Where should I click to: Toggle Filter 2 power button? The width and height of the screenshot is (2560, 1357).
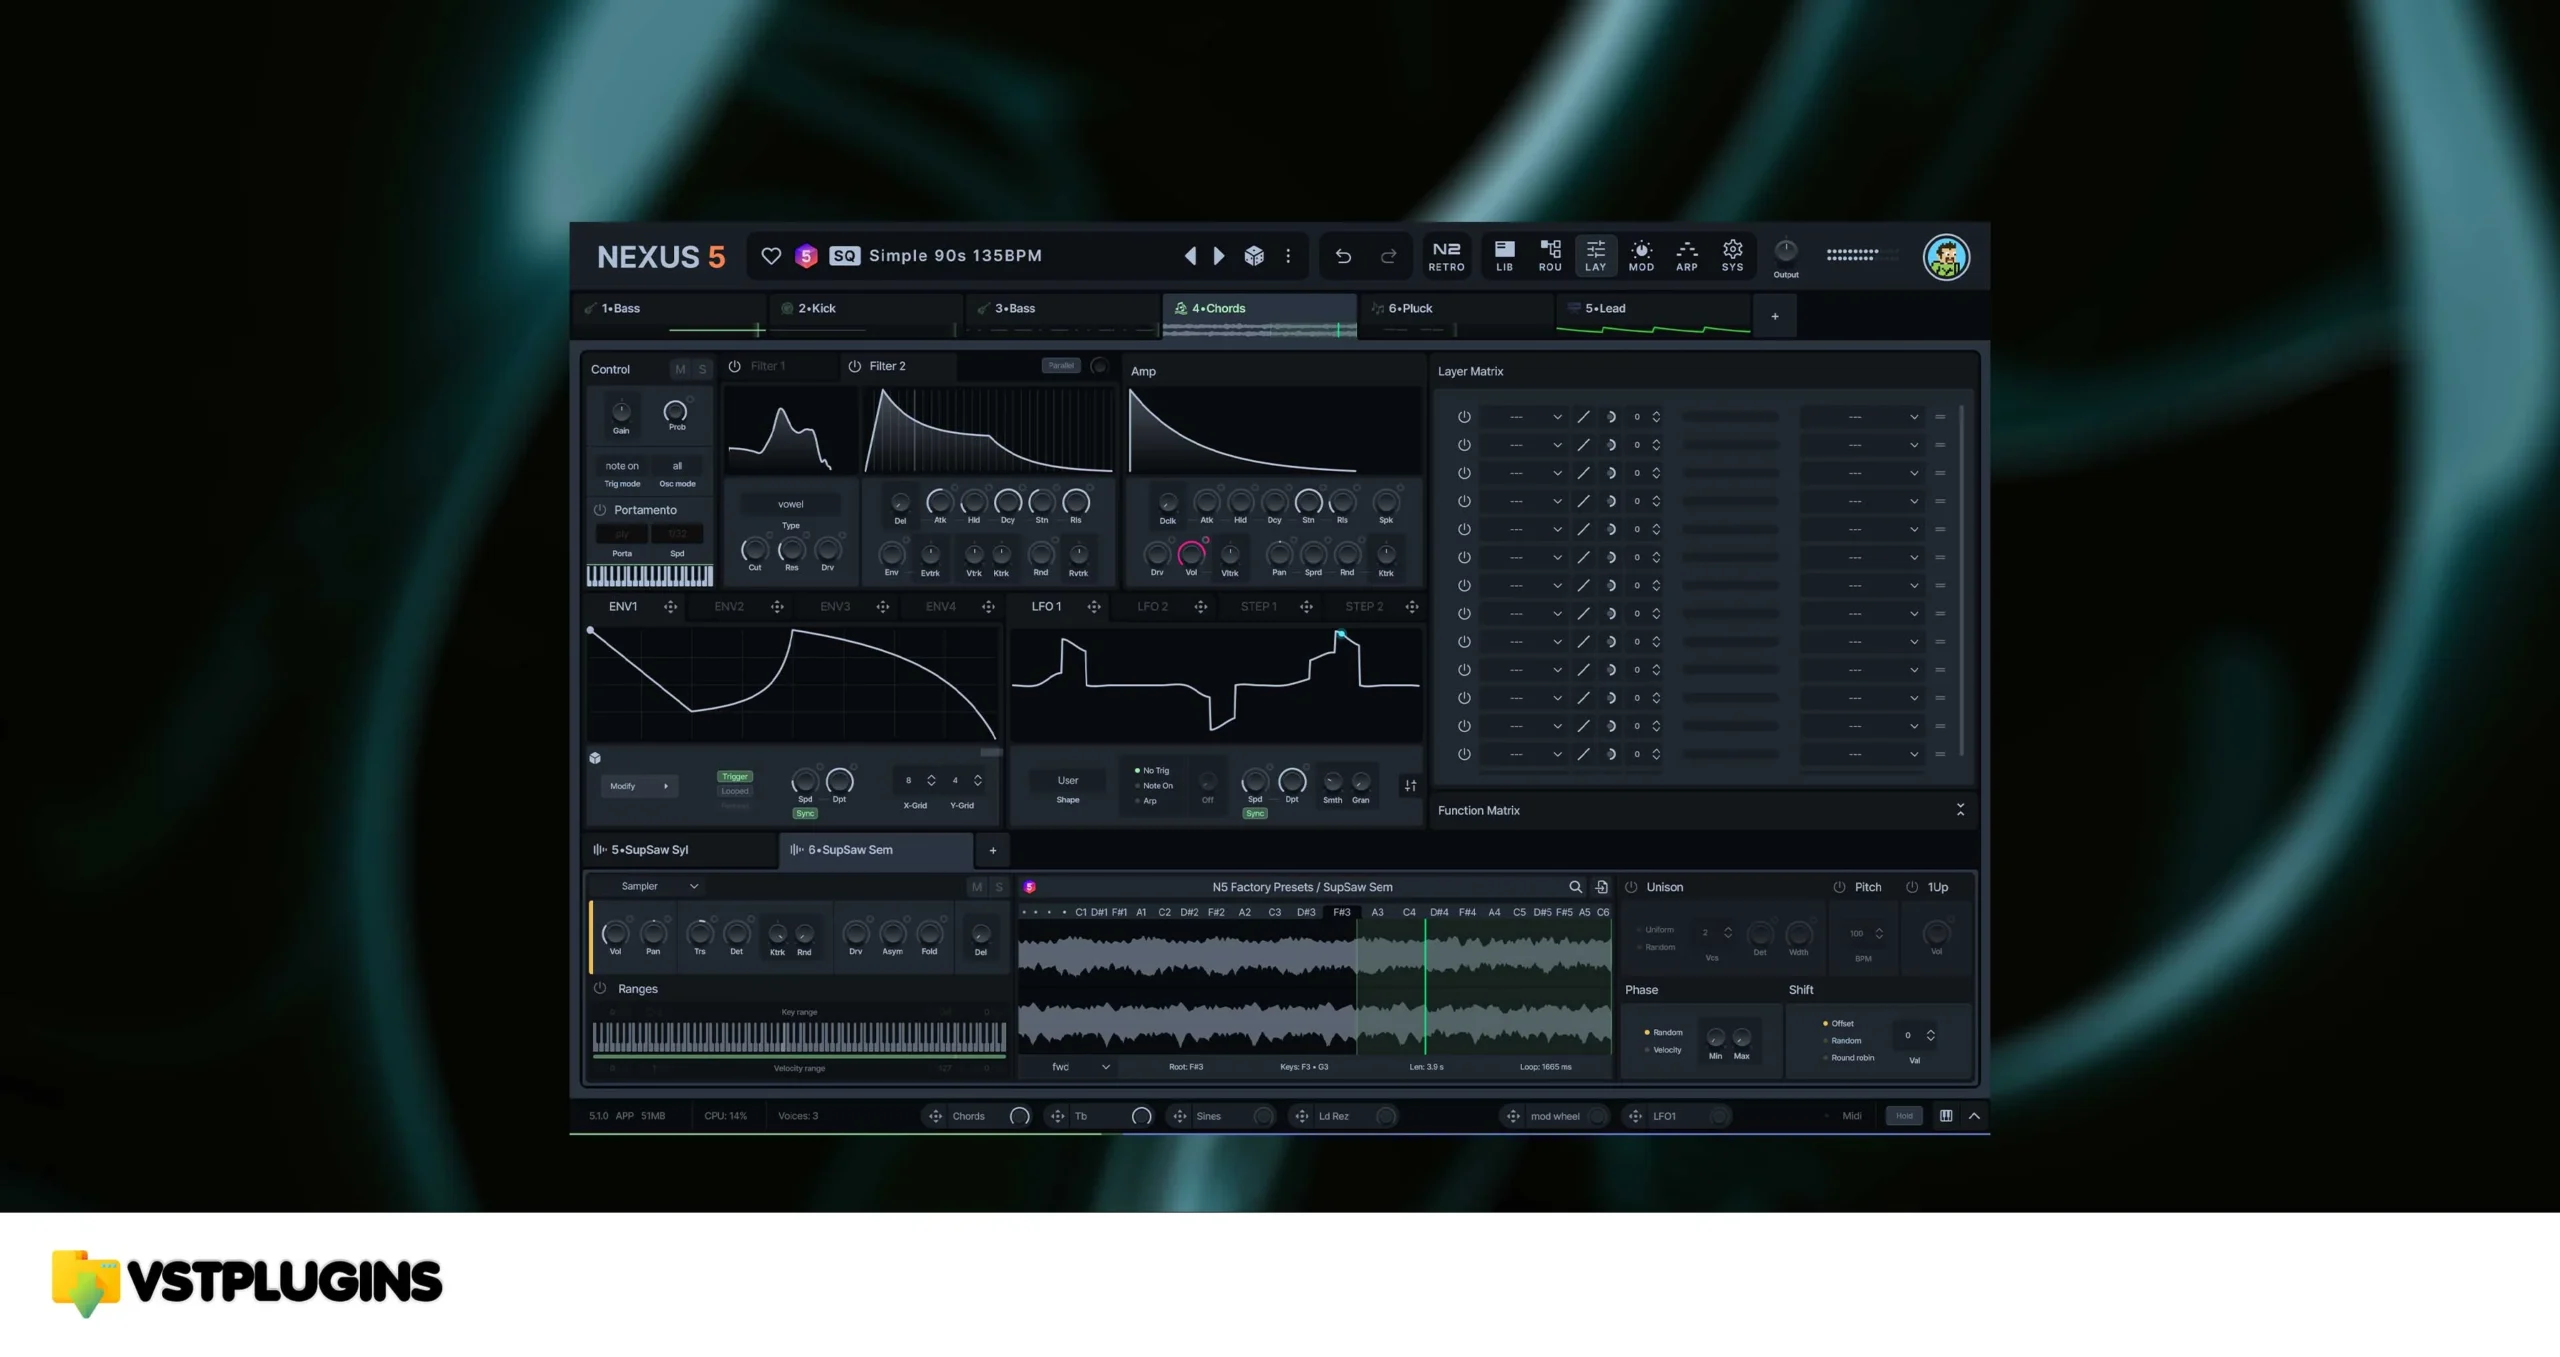click(854, 366)
